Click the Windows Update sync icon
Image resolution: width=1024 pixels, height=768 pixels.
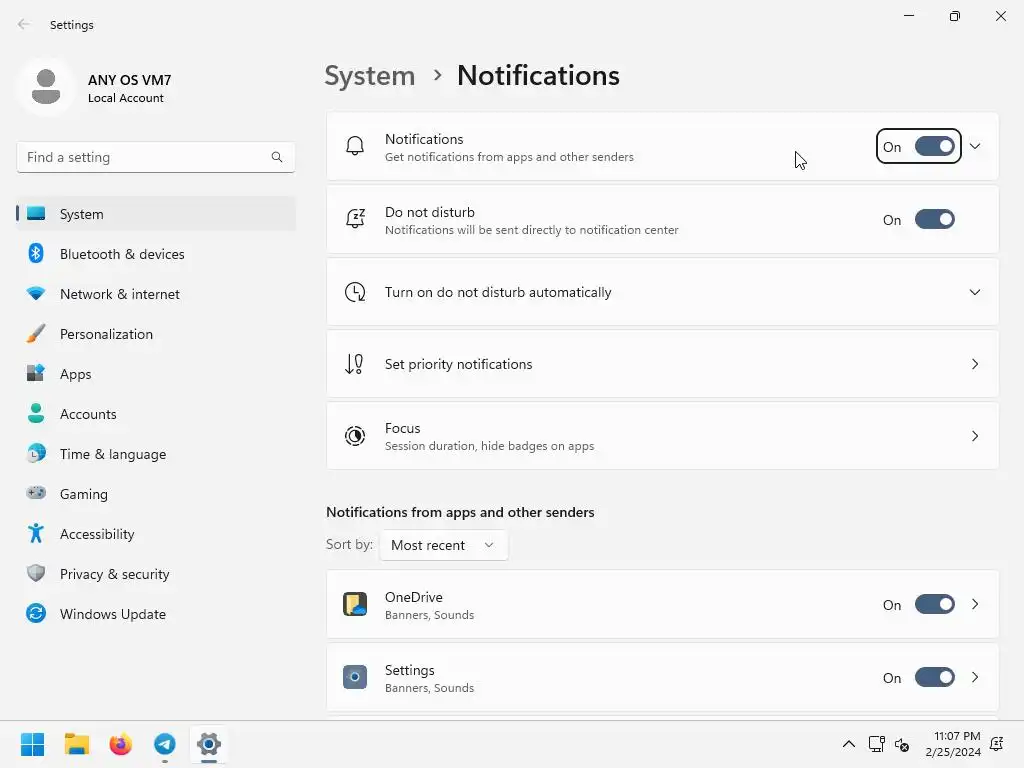[x=36, y=614]
